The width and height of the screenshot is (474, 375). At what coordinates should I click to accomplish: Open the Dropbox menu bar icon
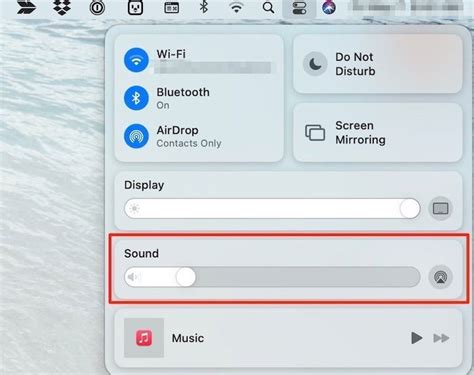[62, 7]
